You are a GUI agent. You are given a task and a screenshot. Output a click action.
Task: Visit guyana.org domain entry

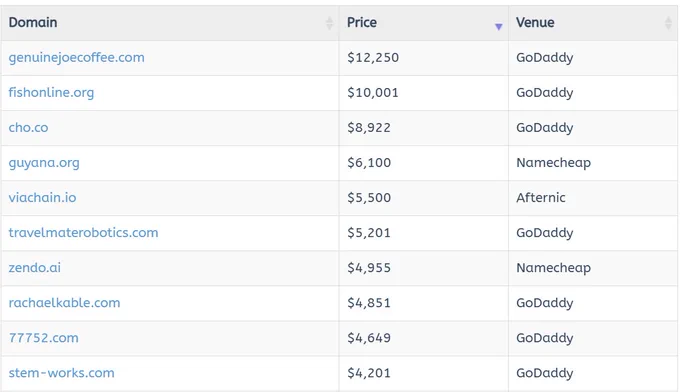[44, 163]
